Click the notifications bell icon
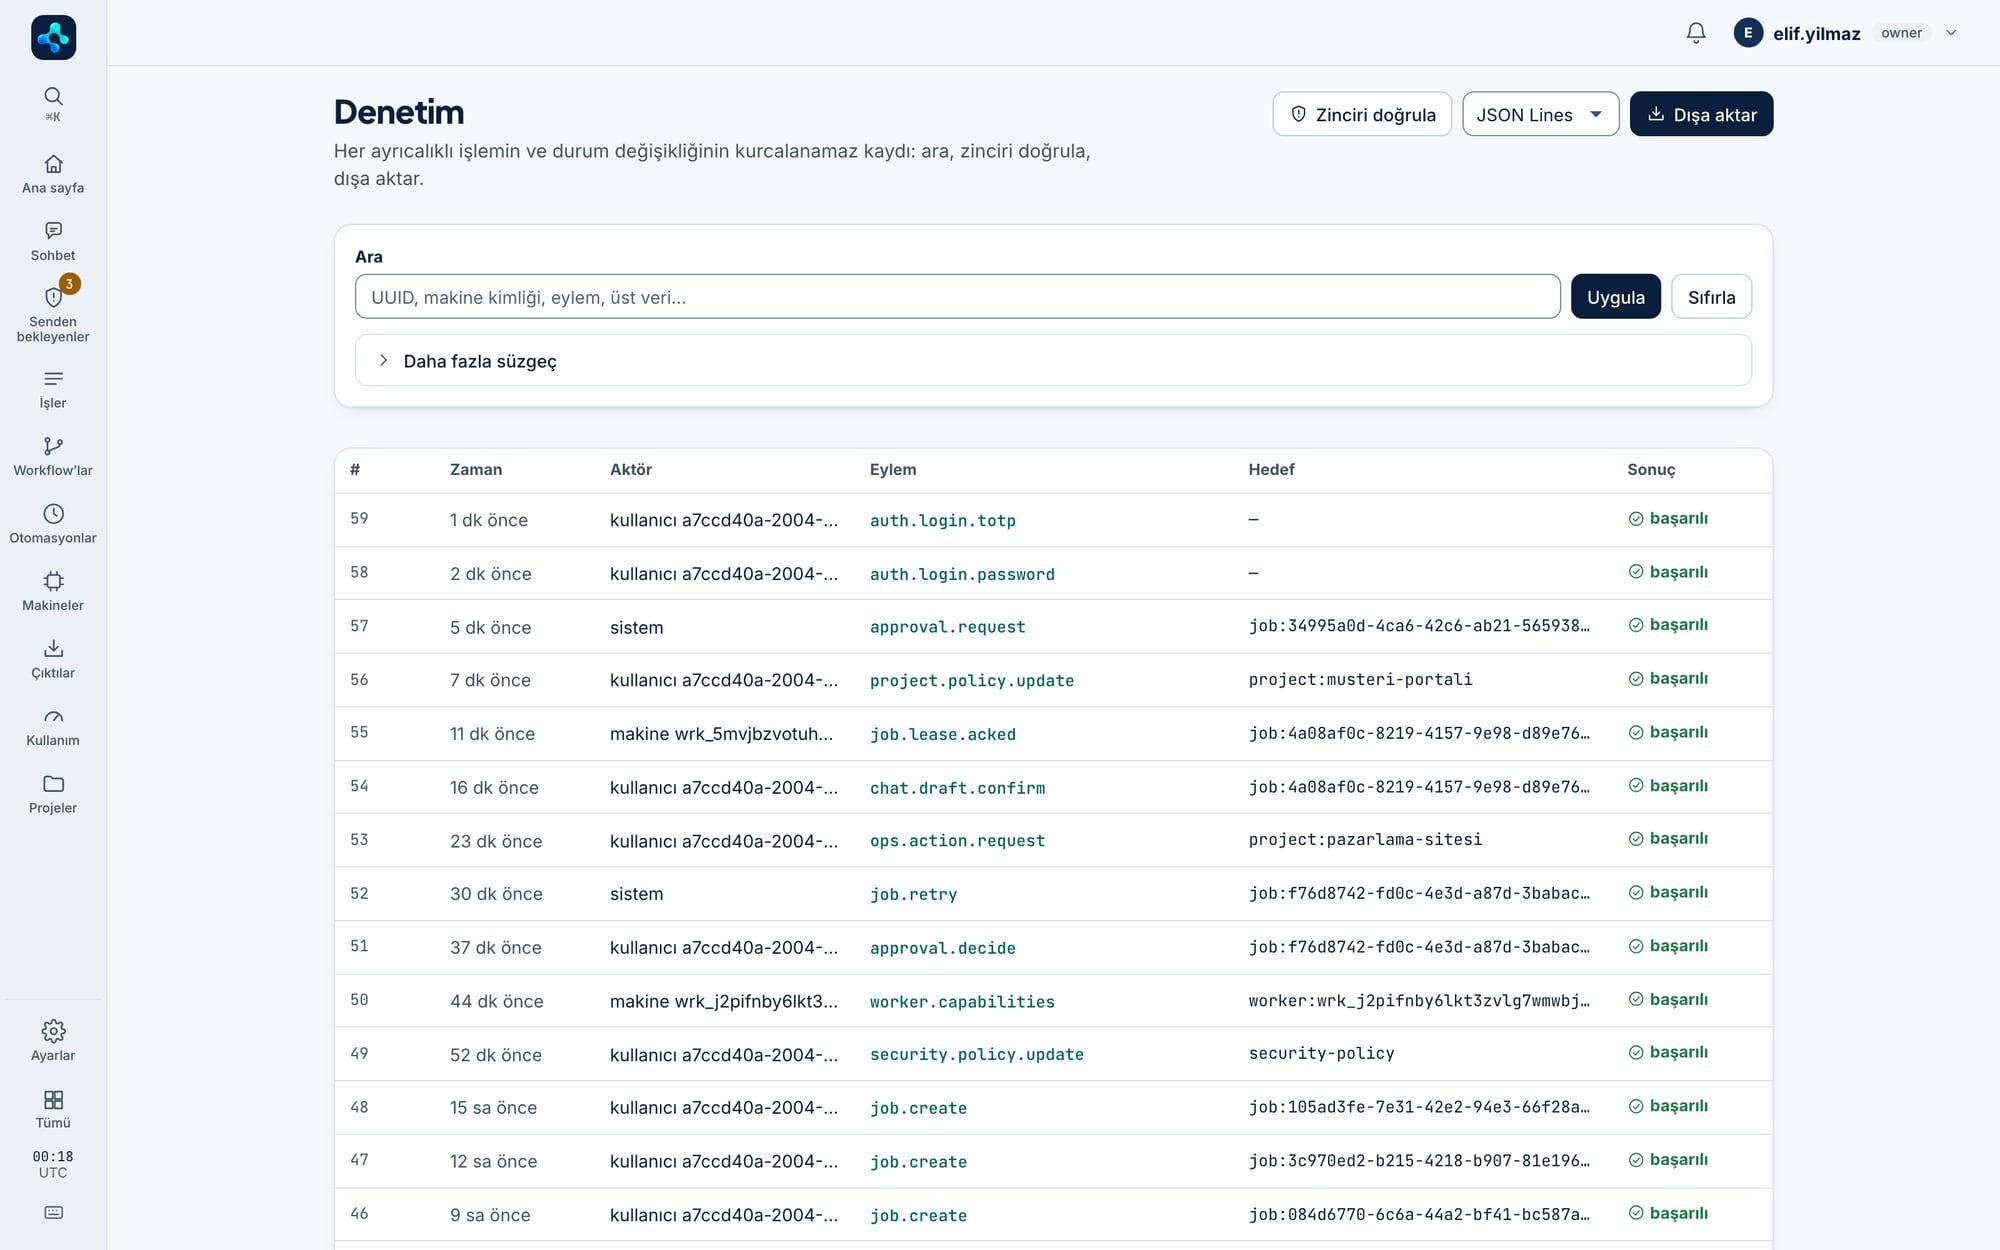 tap(1696, 33)
